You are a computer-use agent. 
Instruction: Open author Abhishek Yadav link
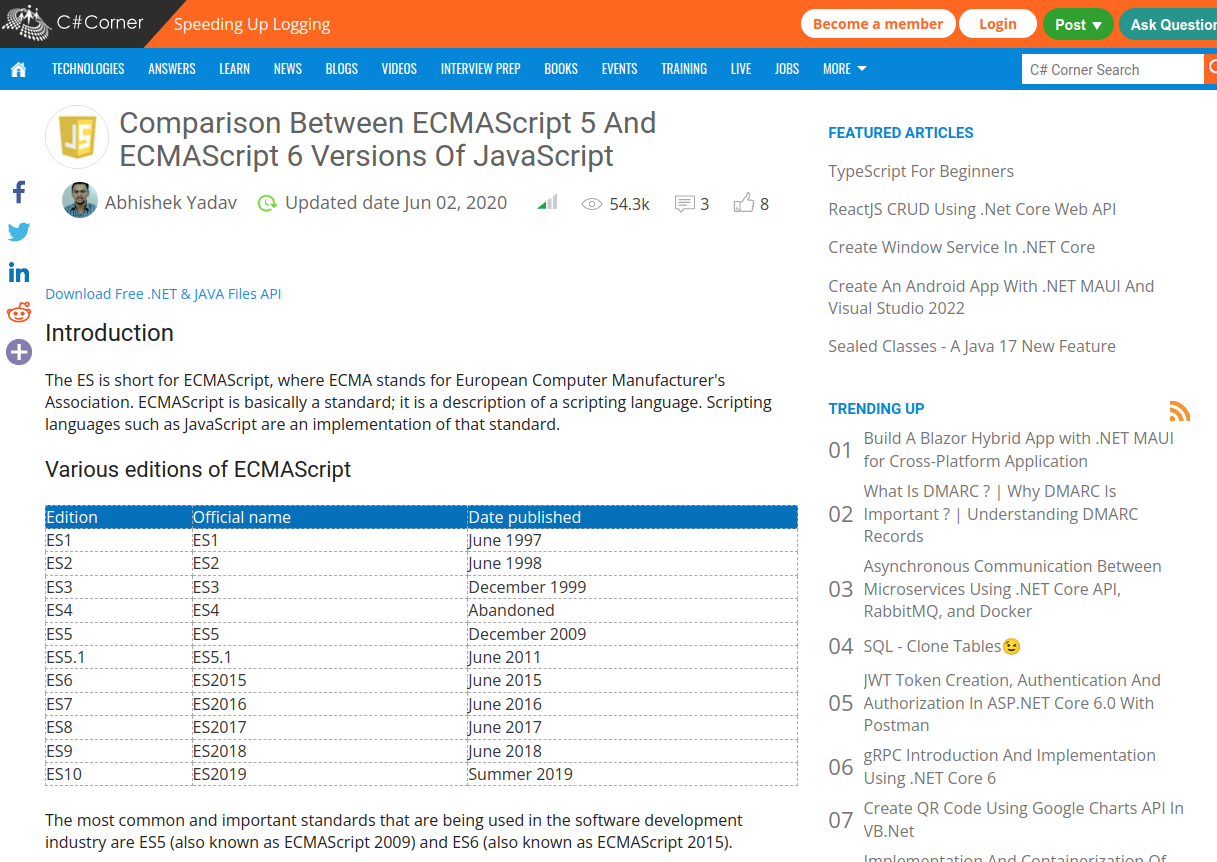pyautogui.click(x=171, y=203)
